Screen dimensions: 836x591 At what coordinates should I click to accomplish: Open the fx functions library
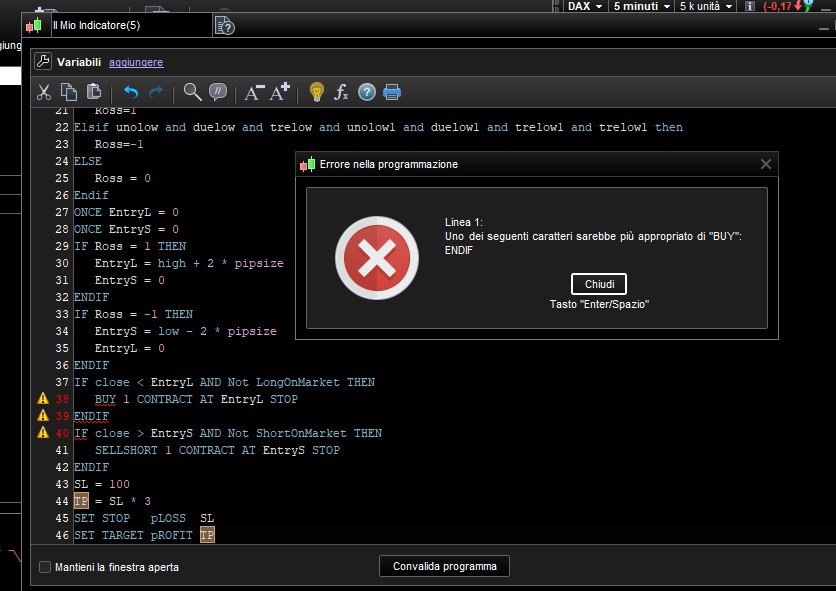click(x=341, y=92)
